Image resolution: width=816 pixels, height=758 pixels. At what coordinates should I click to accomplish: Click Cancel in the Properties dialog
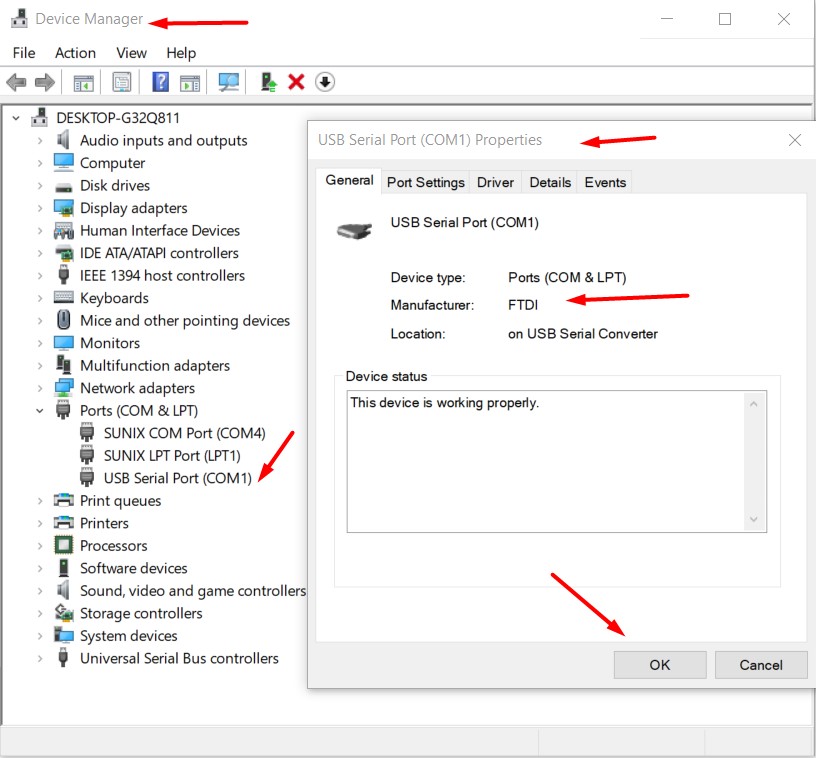tap(761, 665)
